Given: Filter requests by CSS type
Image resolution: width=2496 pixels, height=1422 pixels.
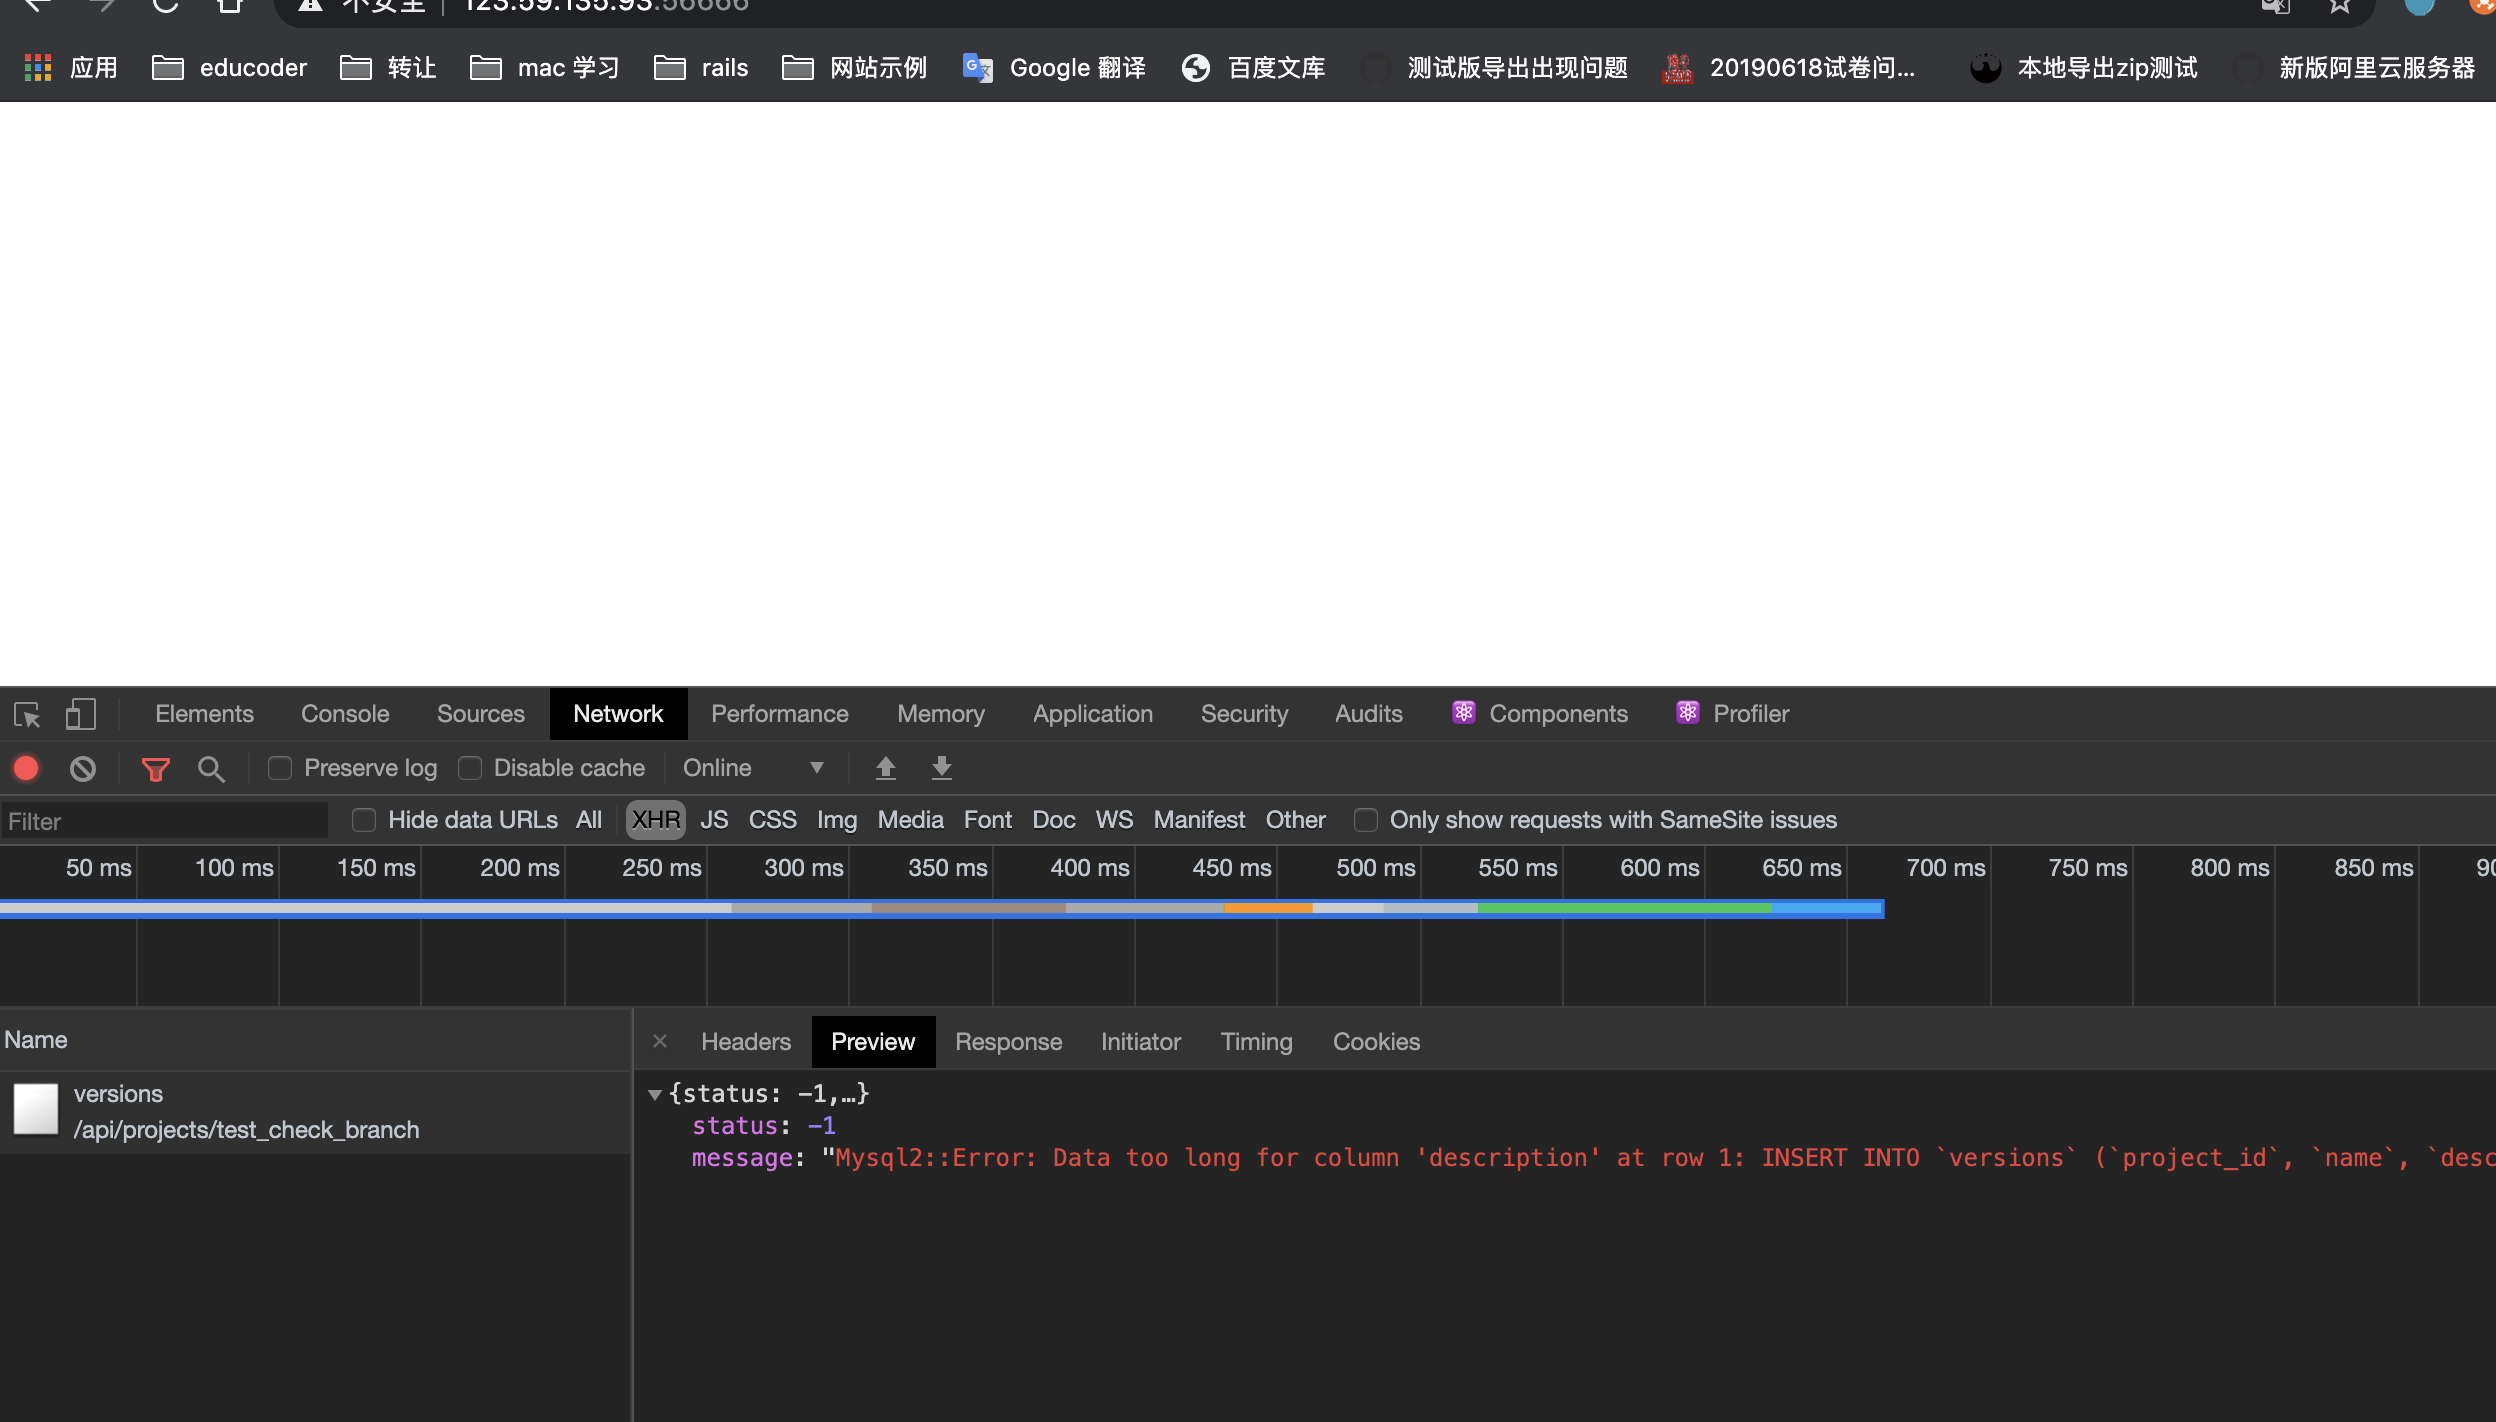Looking at the screenshot, I should [x=773, y=820].
